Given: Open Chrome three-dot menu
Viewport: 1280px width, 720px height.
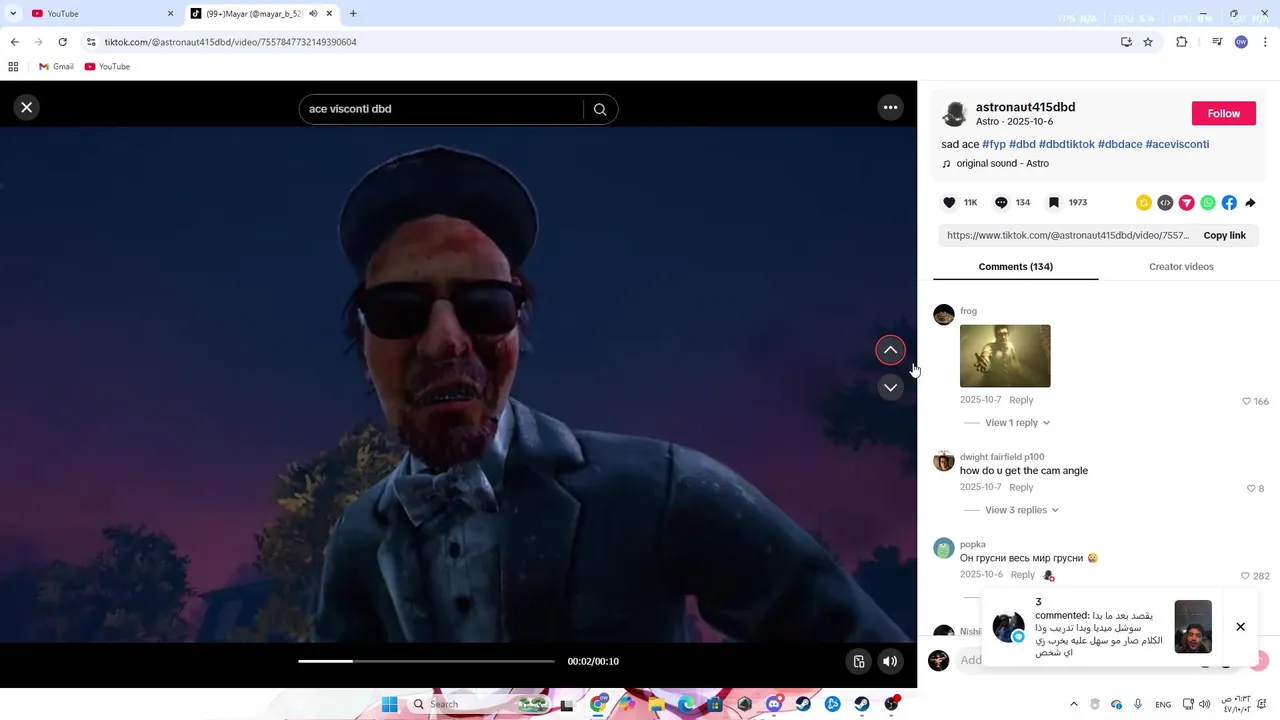Looking at the screenshot, I should coord(1265,42).
